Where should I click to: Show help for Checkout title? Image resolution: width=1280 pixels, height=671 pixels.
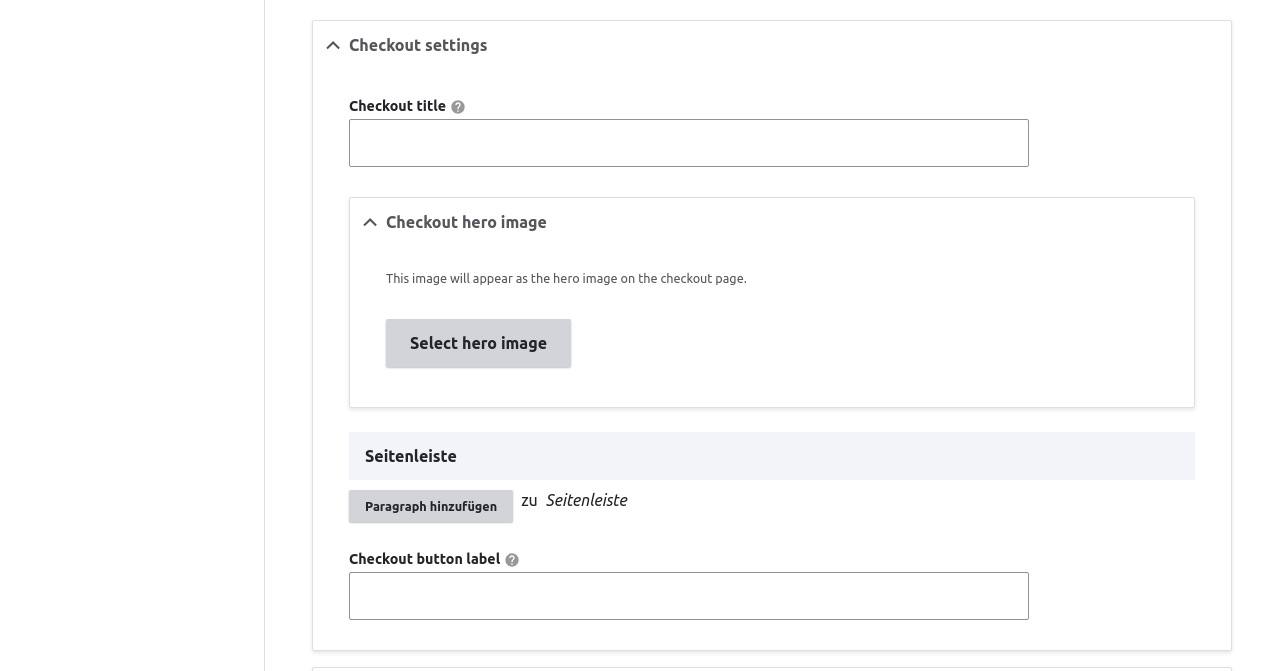tap(458, 107)
